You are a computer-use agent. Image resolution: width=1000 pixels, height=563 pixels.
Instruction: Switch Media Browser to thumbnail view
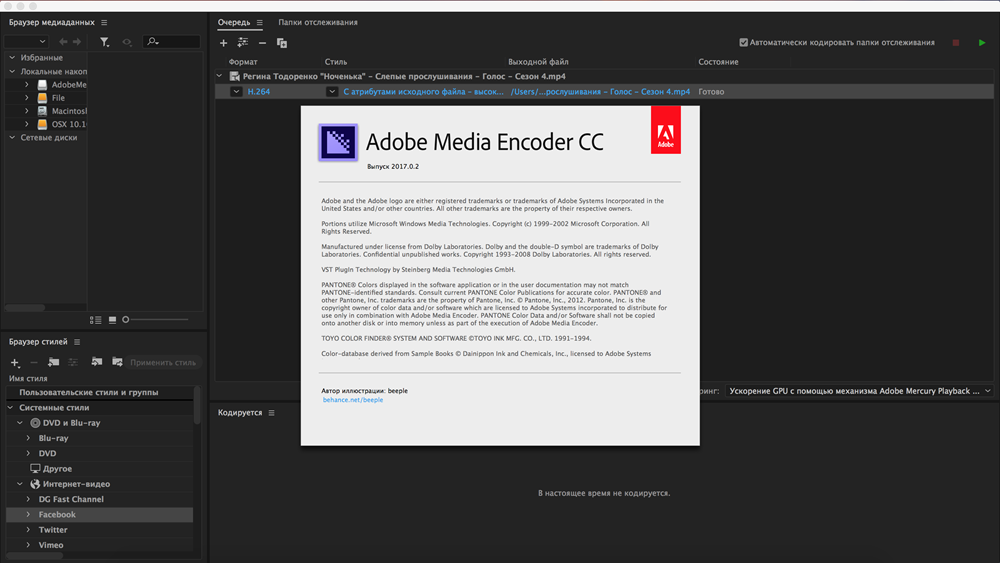[112, 319]
